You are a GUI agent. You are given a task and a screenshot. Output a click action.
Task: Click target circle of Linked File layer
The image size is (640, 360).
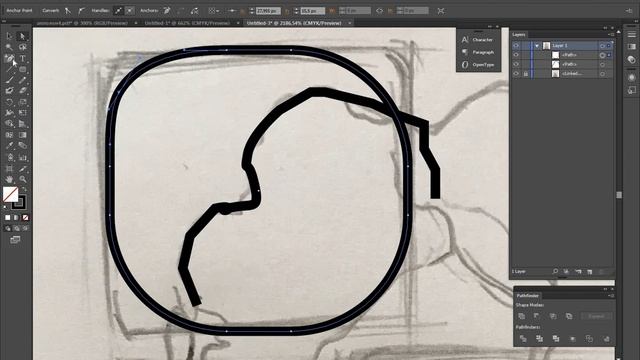pos(602,73)
